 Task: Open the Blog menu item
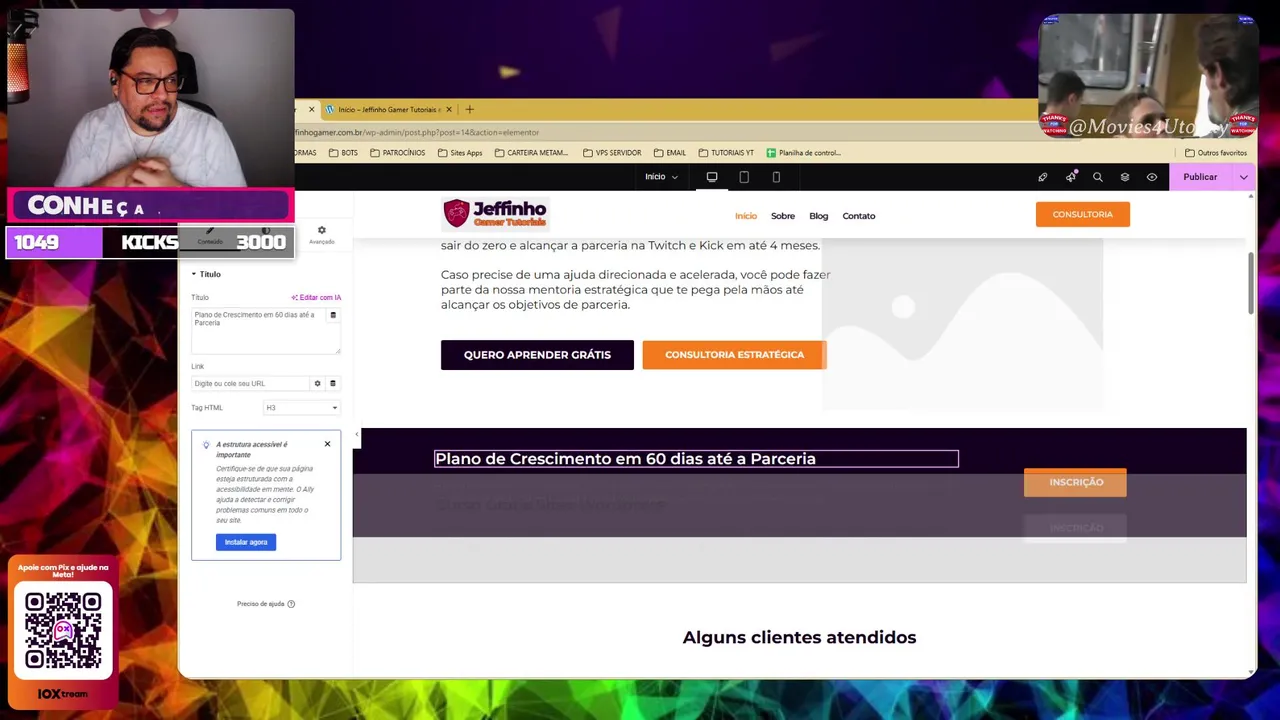[819, 216]
